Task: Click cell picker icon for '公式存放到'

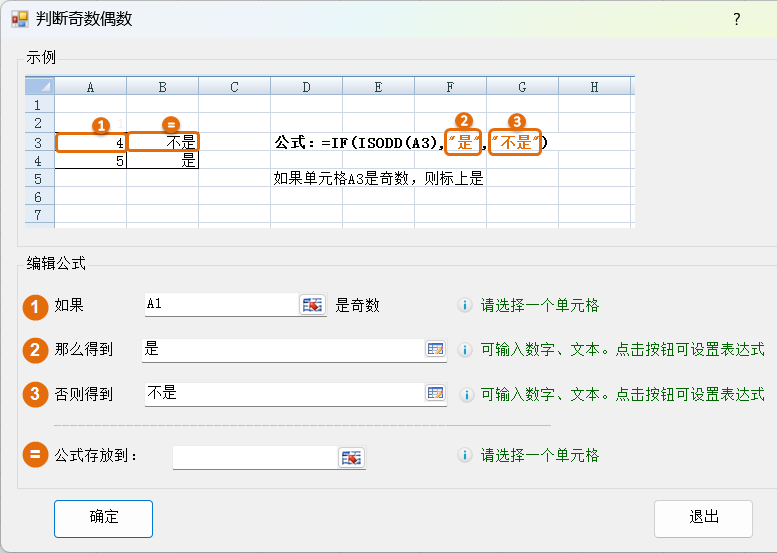Action: [351, 457]
